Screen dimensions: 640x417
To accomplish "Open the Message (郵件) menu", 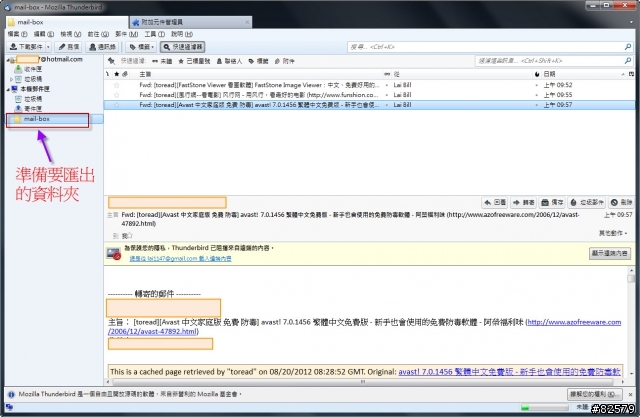I will coord(127,34).
